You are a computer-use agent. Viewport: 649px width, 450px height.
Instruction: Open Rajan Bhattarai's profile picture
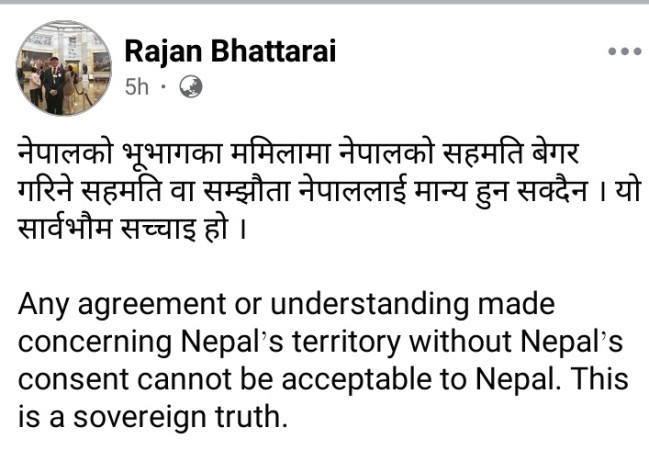point(56,69)
